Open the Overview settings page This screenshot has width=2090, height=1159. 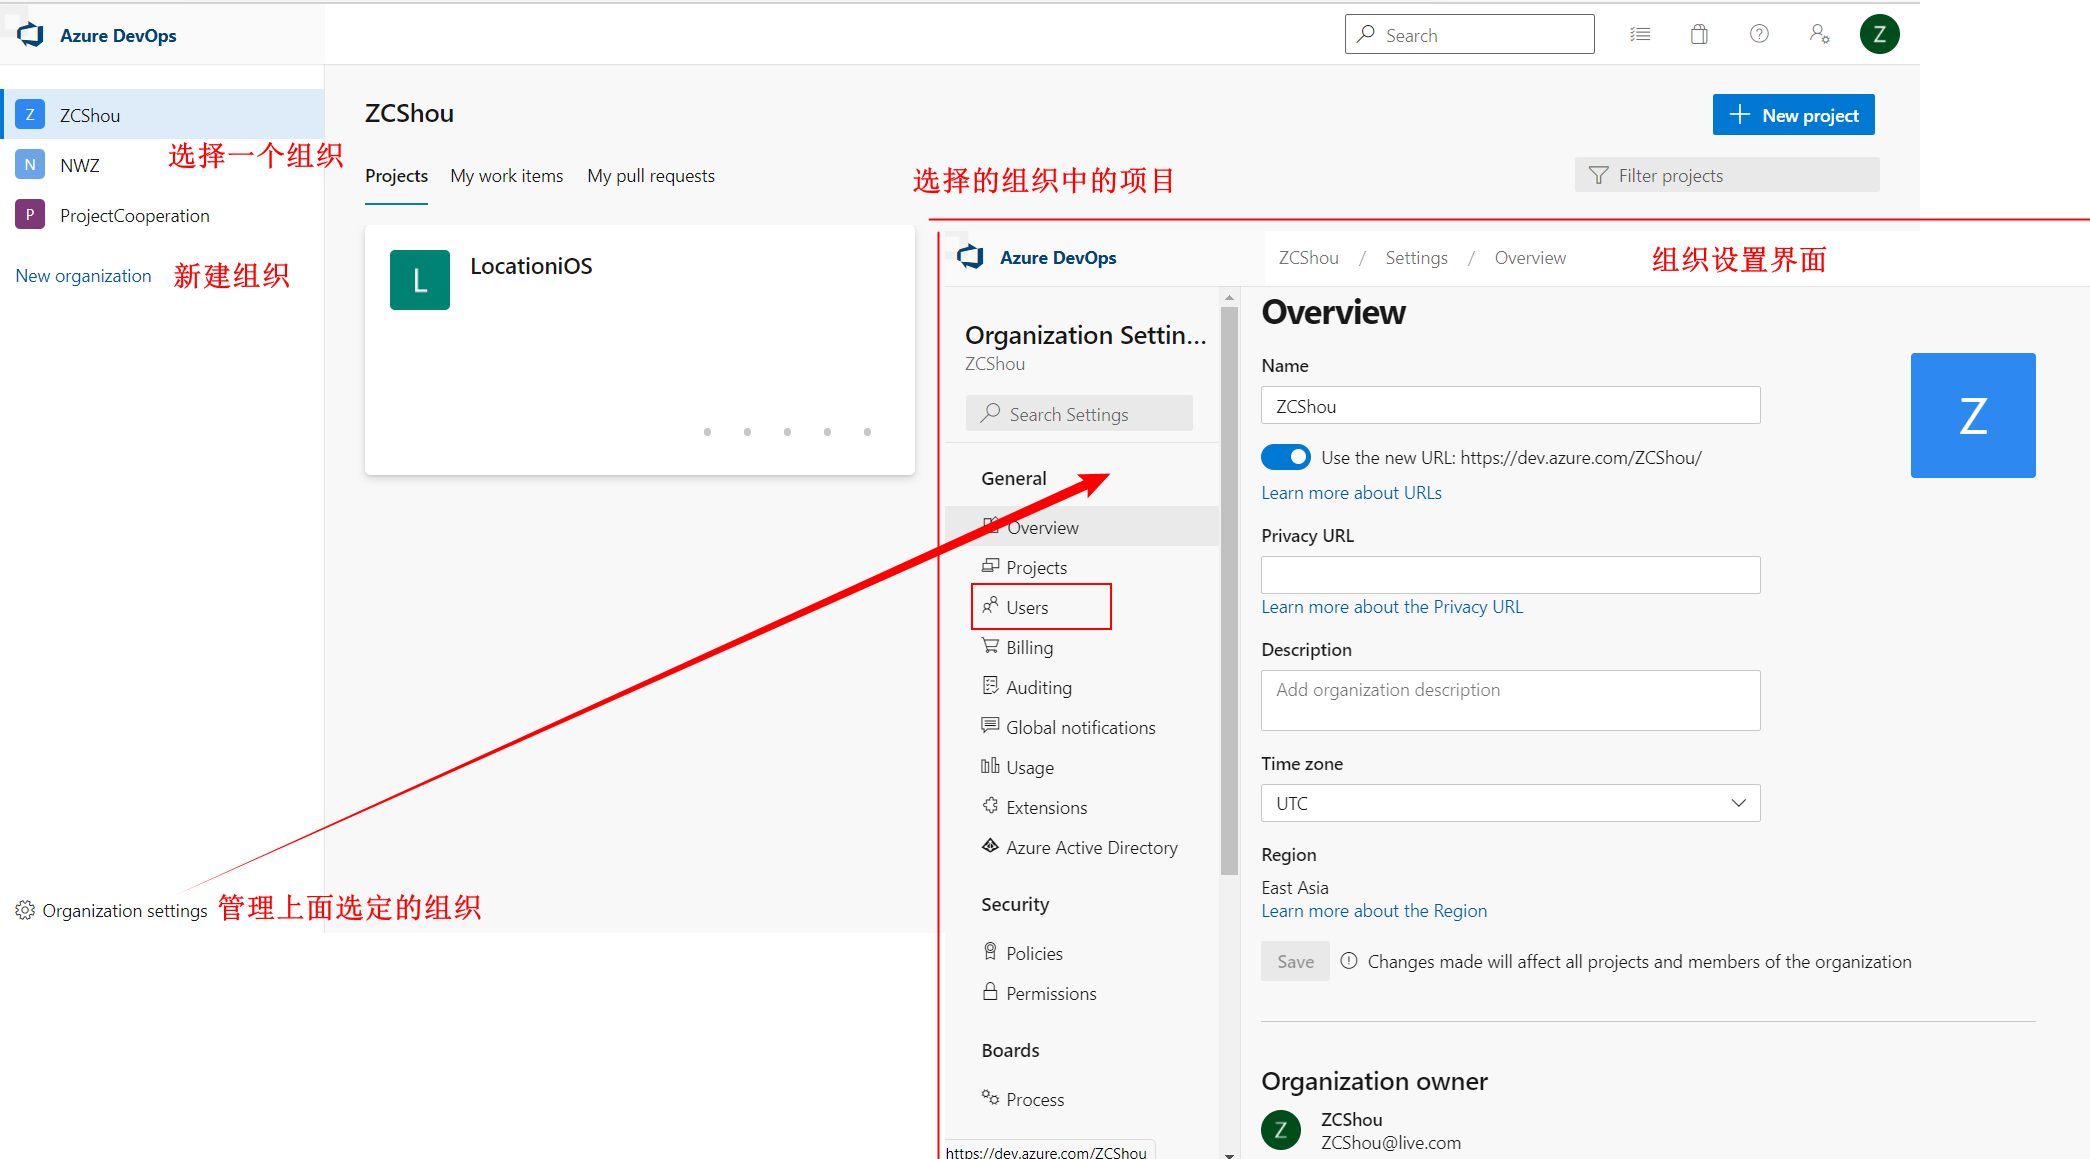point(1040,528)
